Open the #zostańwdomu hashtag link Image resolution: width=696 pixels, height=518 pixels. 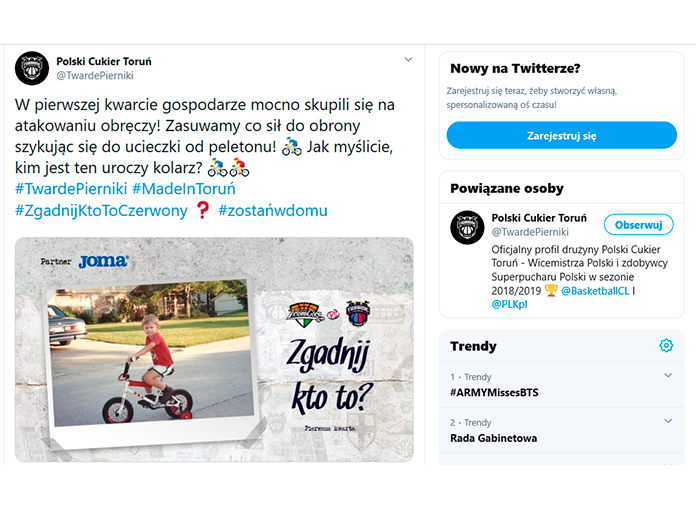pyautogui.click(x=272, y=211)
